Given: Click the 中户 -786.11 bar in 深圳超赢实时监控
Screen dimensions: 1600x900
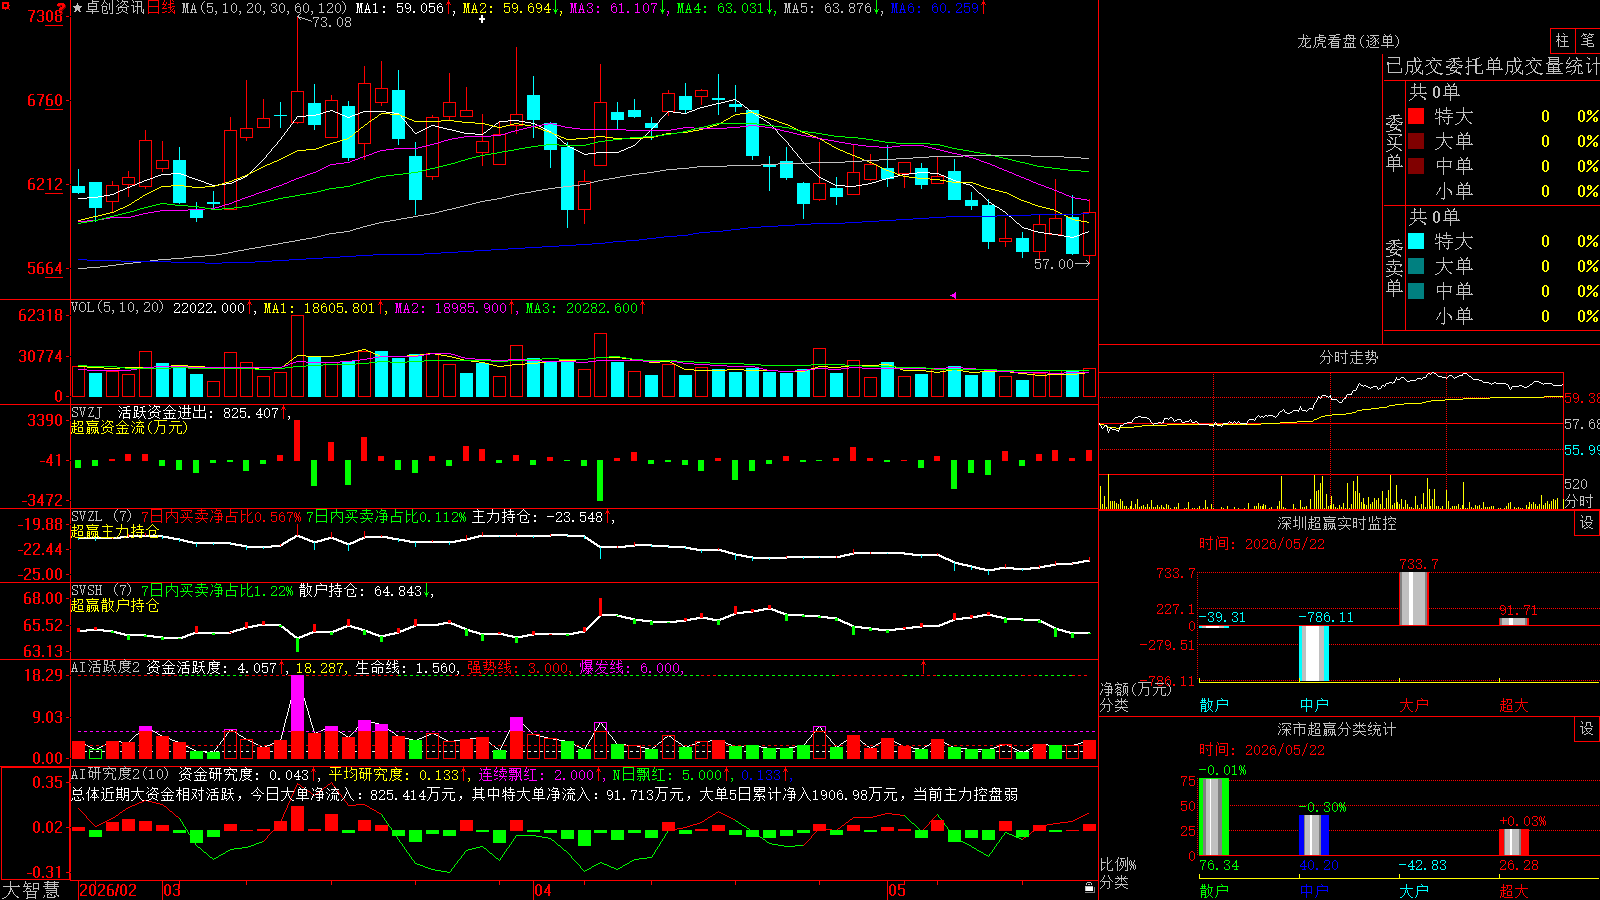Looking at the screenshot, I should [x=1314, y=653].
